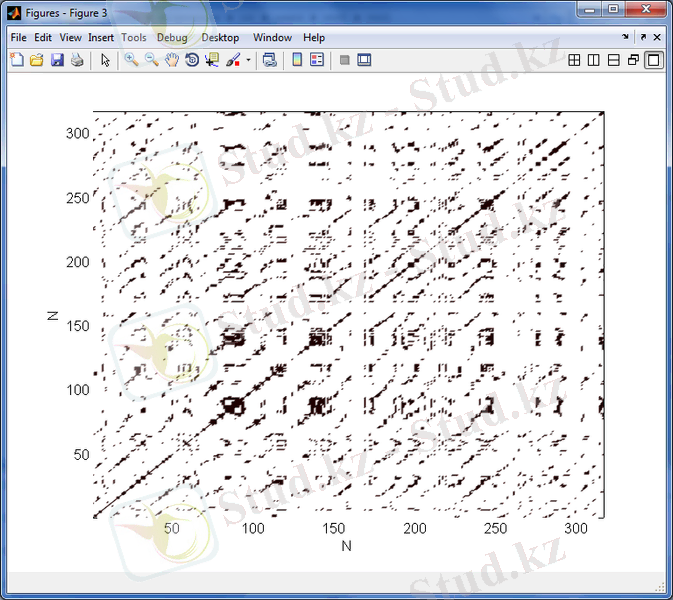Activate the Zoom In tool
The image size is (673, 600).
131,60
